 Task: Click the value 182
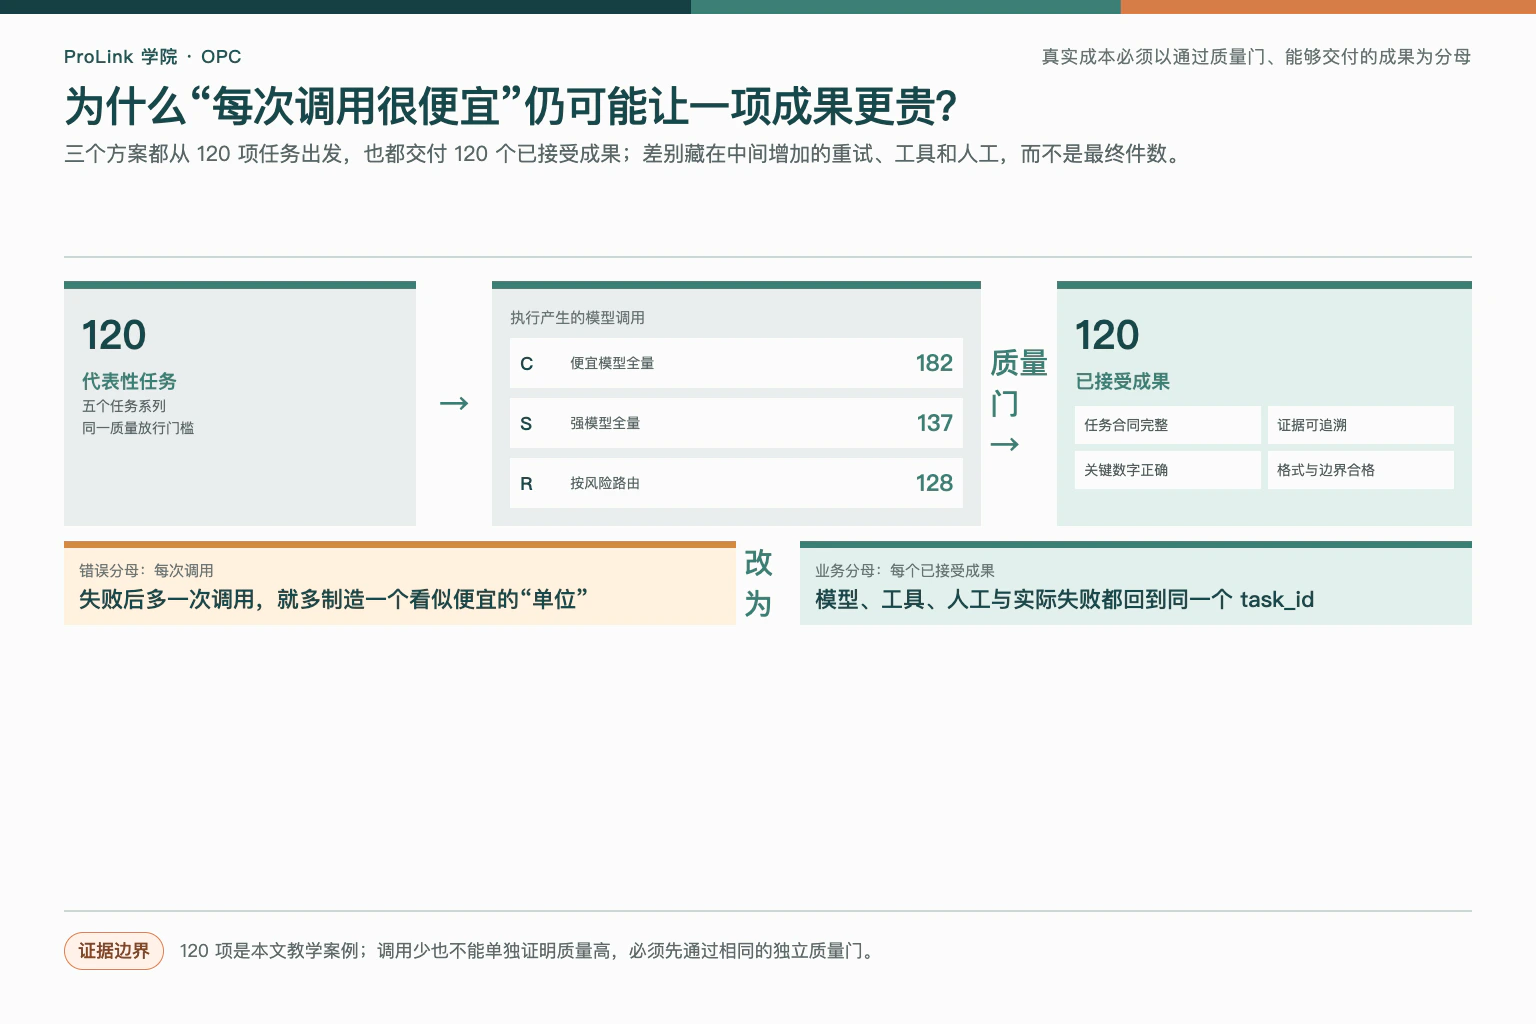coord(934,363)
